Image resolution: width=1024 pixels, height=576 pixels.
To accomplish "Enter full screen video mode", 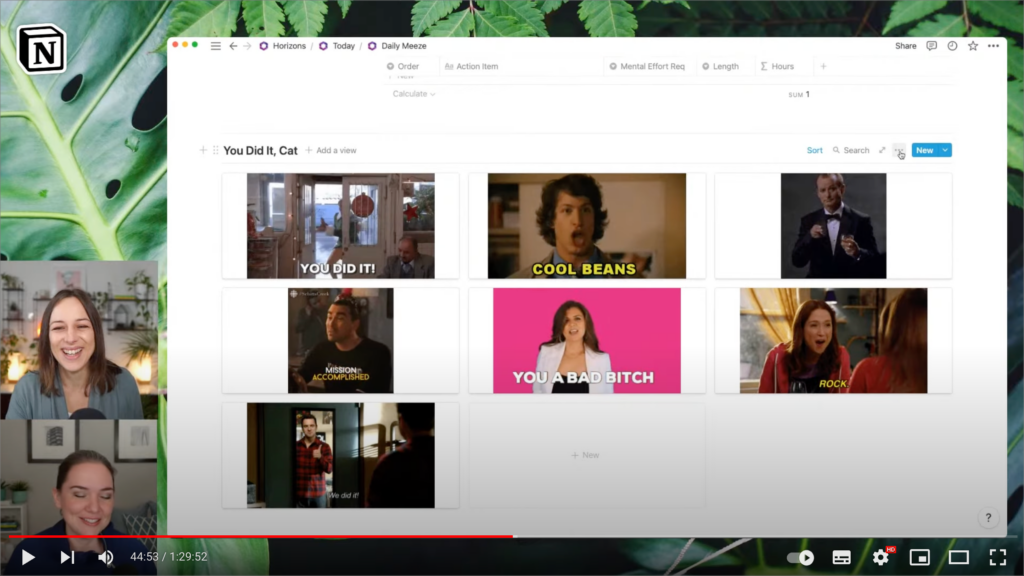I will coord(998,557).
